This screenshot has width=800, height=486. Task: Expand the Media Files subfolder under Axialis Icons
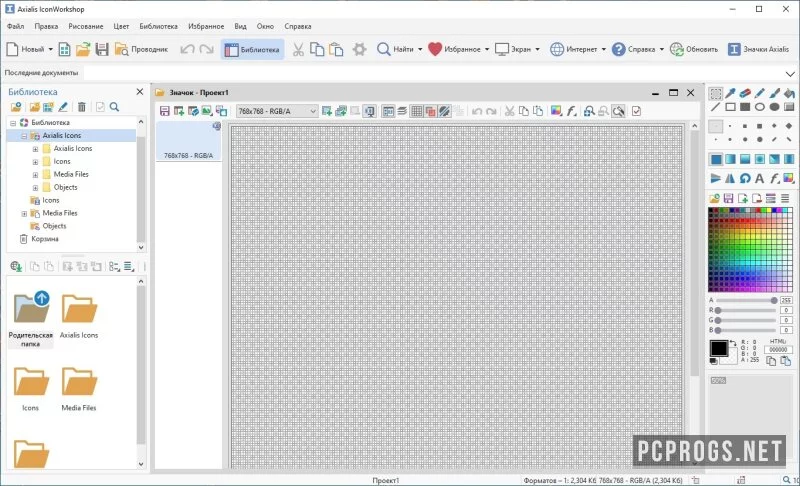35,175
